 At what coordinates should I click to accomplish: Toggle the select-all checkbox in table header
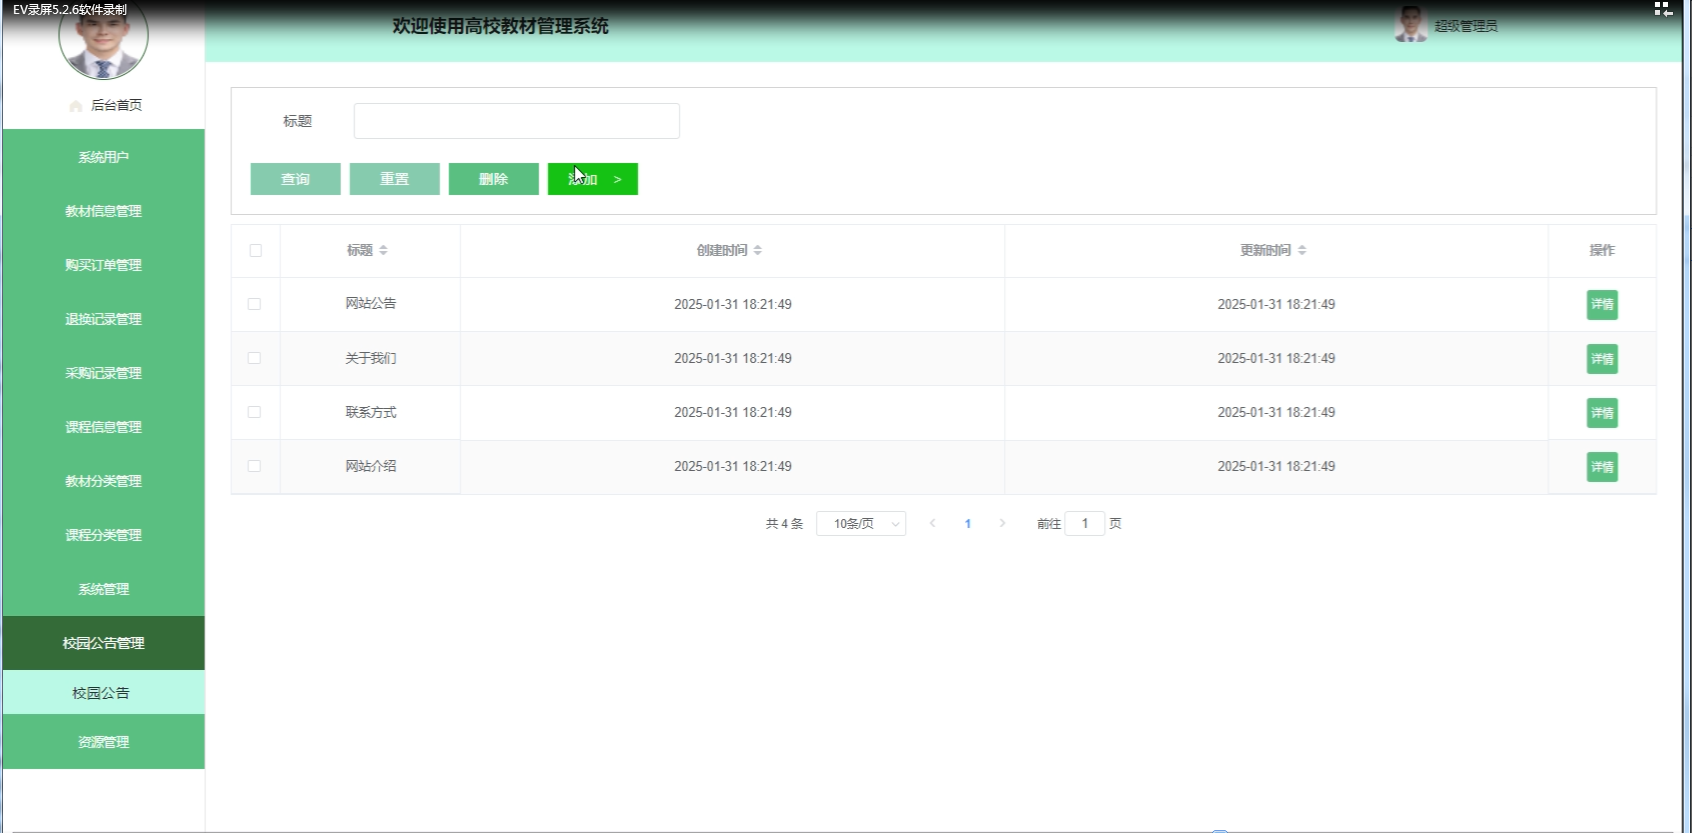tap(255, 251)
